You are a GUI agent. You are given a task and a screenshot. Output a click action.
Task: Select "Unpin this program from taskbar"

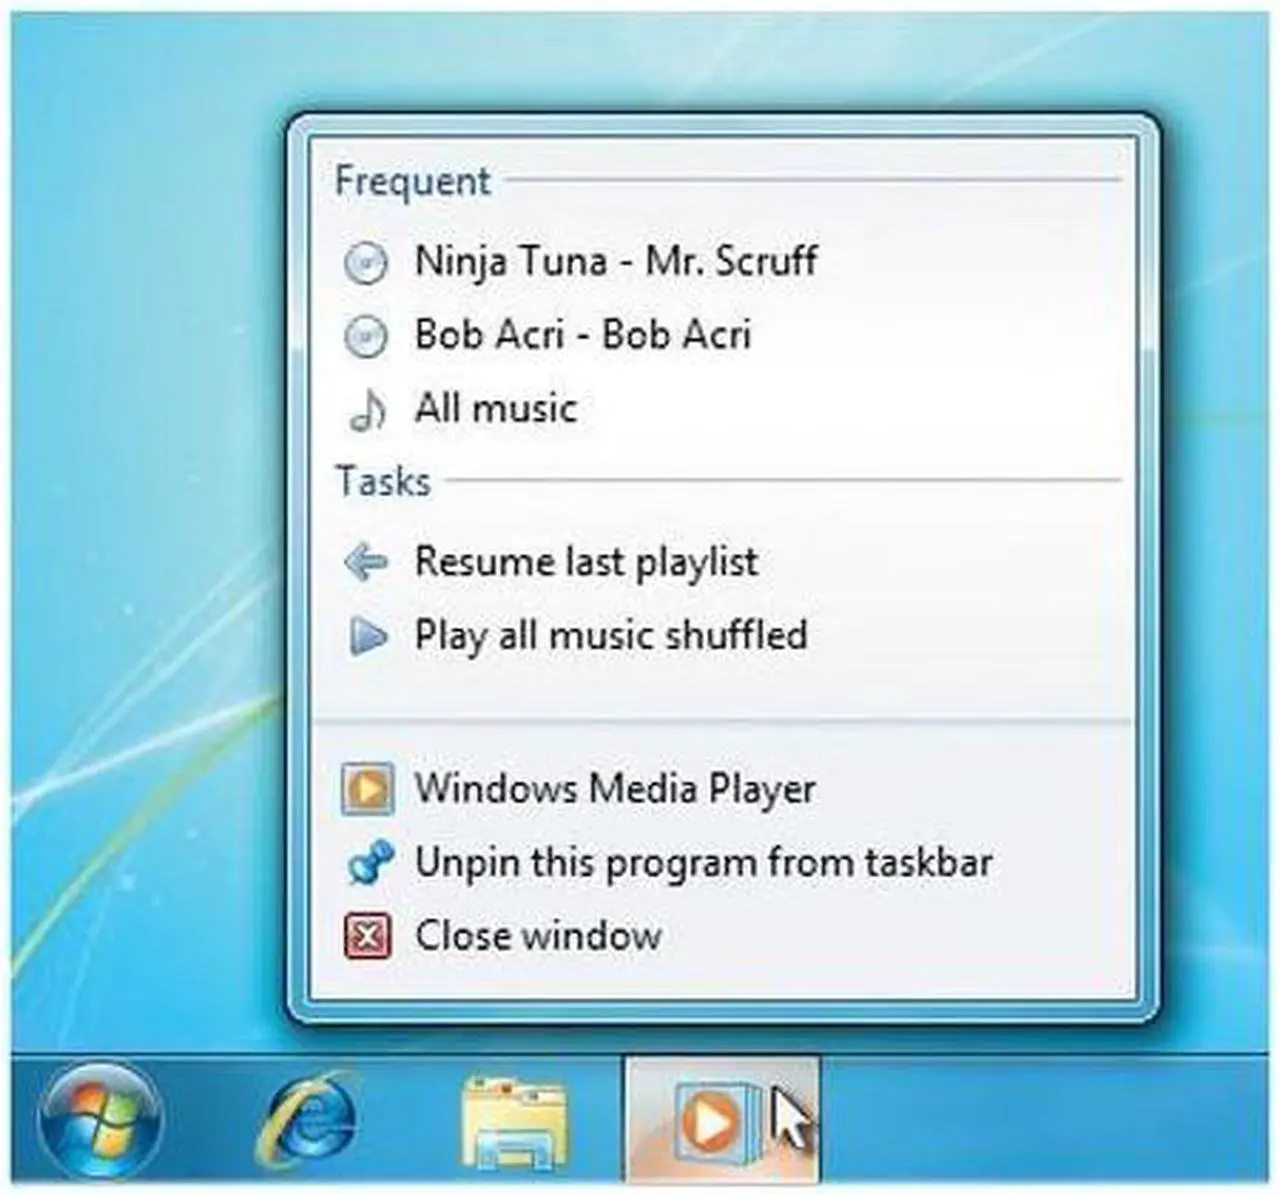point(703,863)
